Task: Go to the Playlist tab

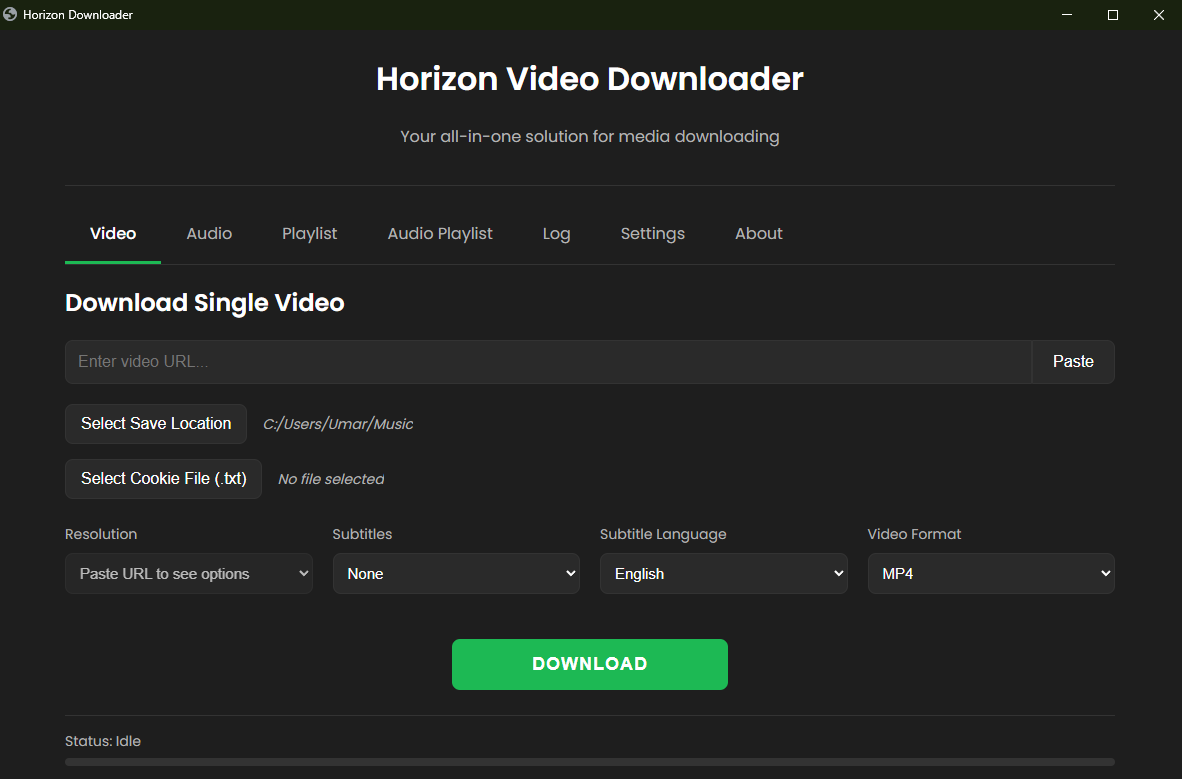Action: click(309, 234)
